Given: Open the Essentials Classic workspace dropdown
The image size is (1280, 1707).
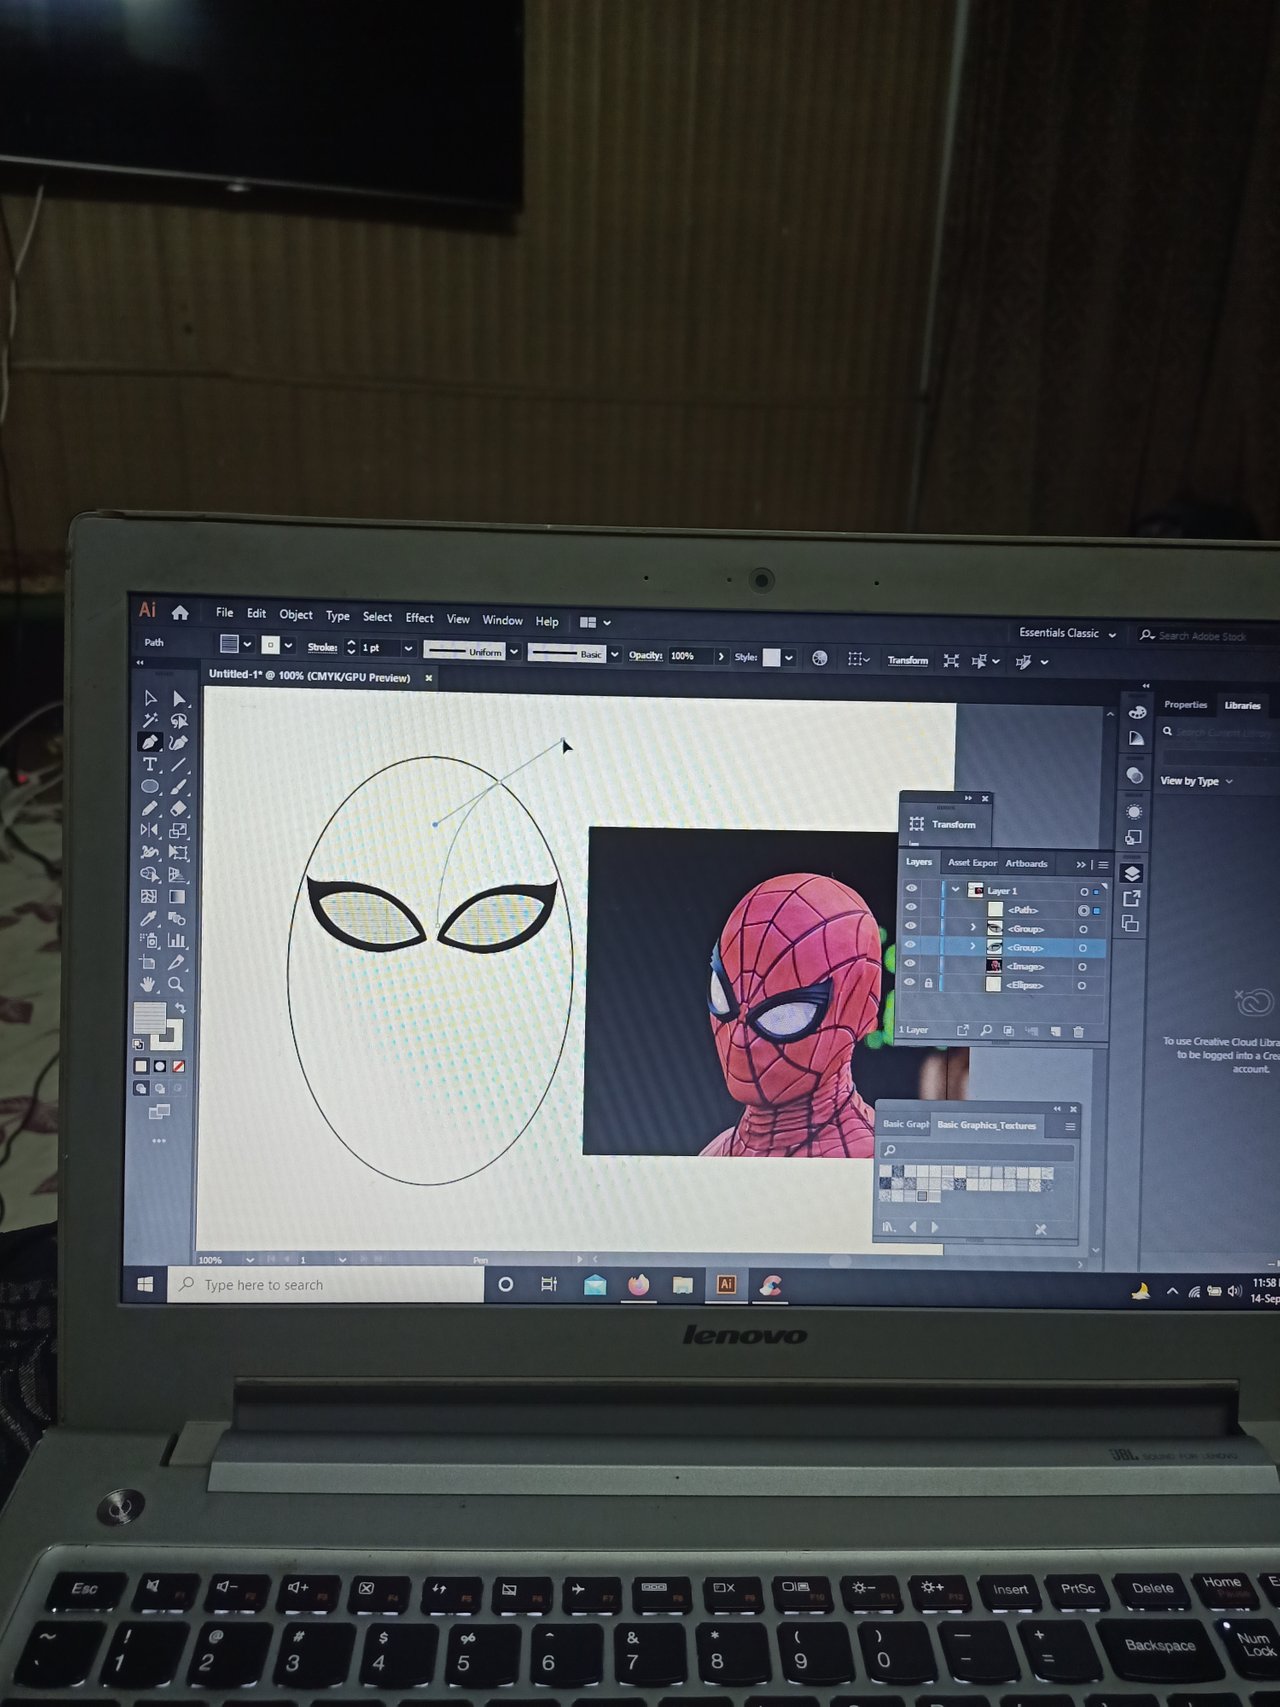Looking at the screenshot, I should coord(1067,633).
